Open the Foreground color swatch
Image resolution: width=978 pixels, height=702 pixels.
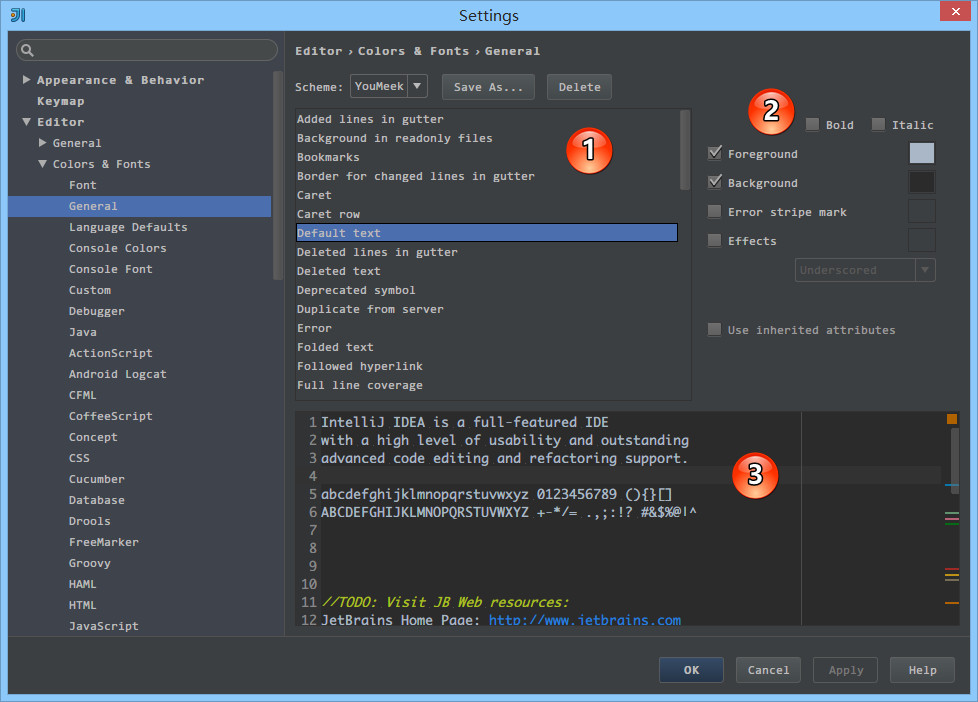tap(921, 153)
